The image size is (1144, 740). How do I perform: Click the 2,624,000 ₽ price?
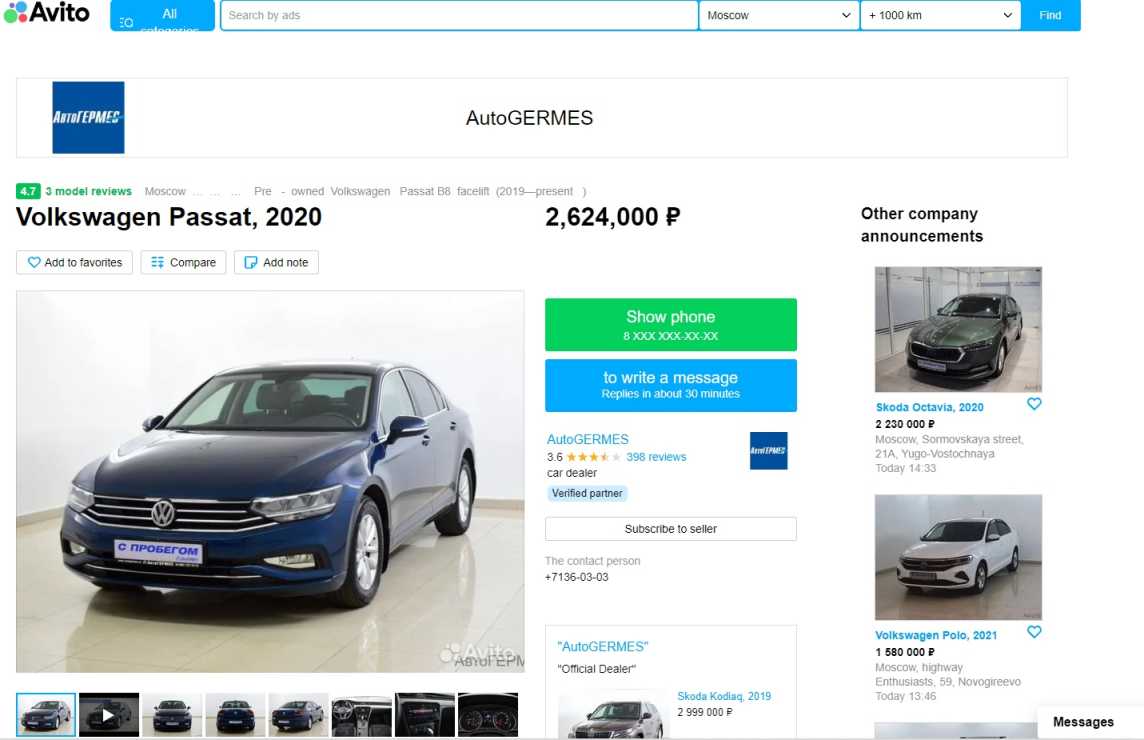pyautogui.click(x=613, y=217)
